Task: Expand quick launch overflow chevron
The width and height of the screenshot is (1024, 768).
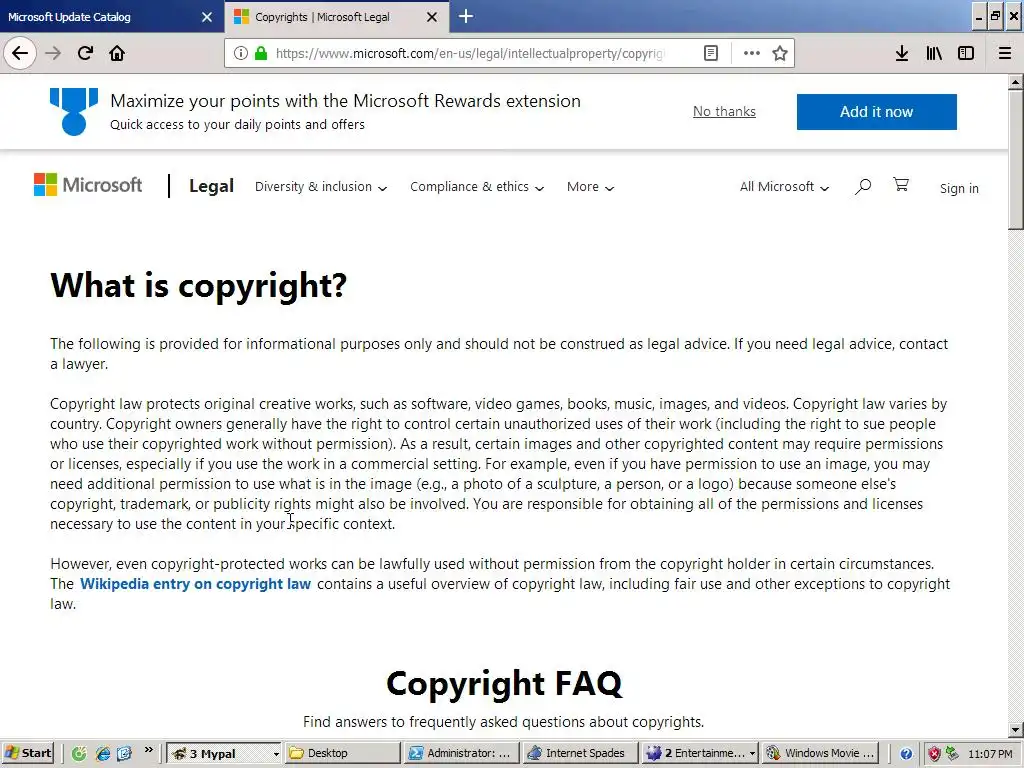Action: click(148, 750)
